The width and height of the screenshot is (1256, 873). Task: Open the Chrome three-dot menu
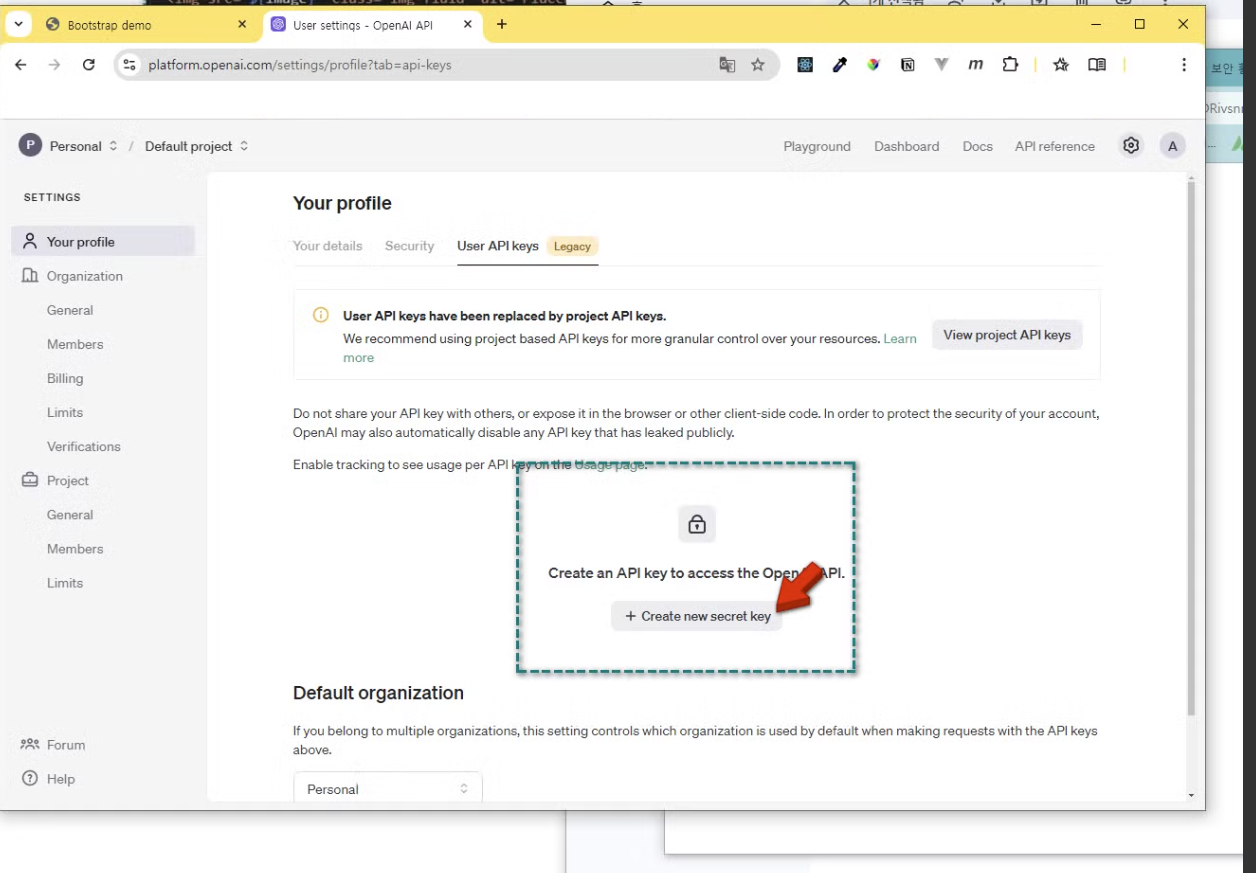click(x=1184, y=65)
